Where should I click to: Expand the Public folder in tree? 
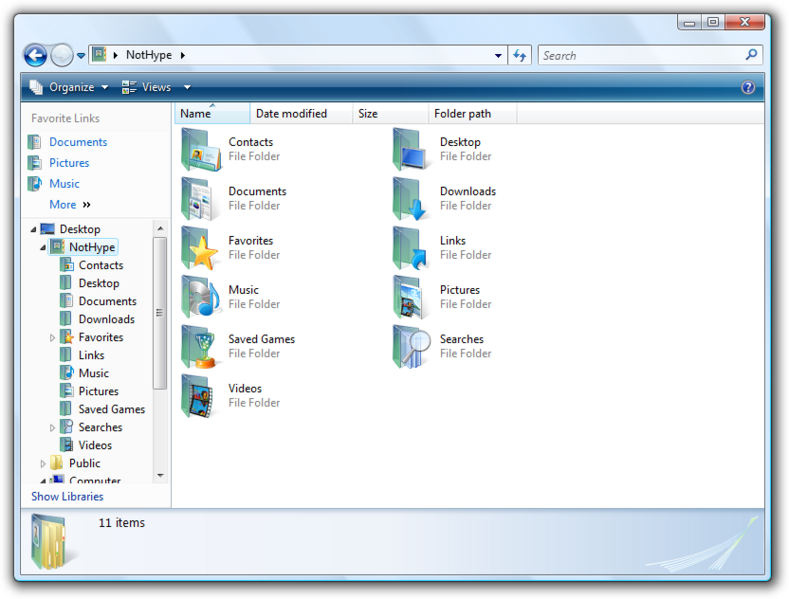click(43, 464)
